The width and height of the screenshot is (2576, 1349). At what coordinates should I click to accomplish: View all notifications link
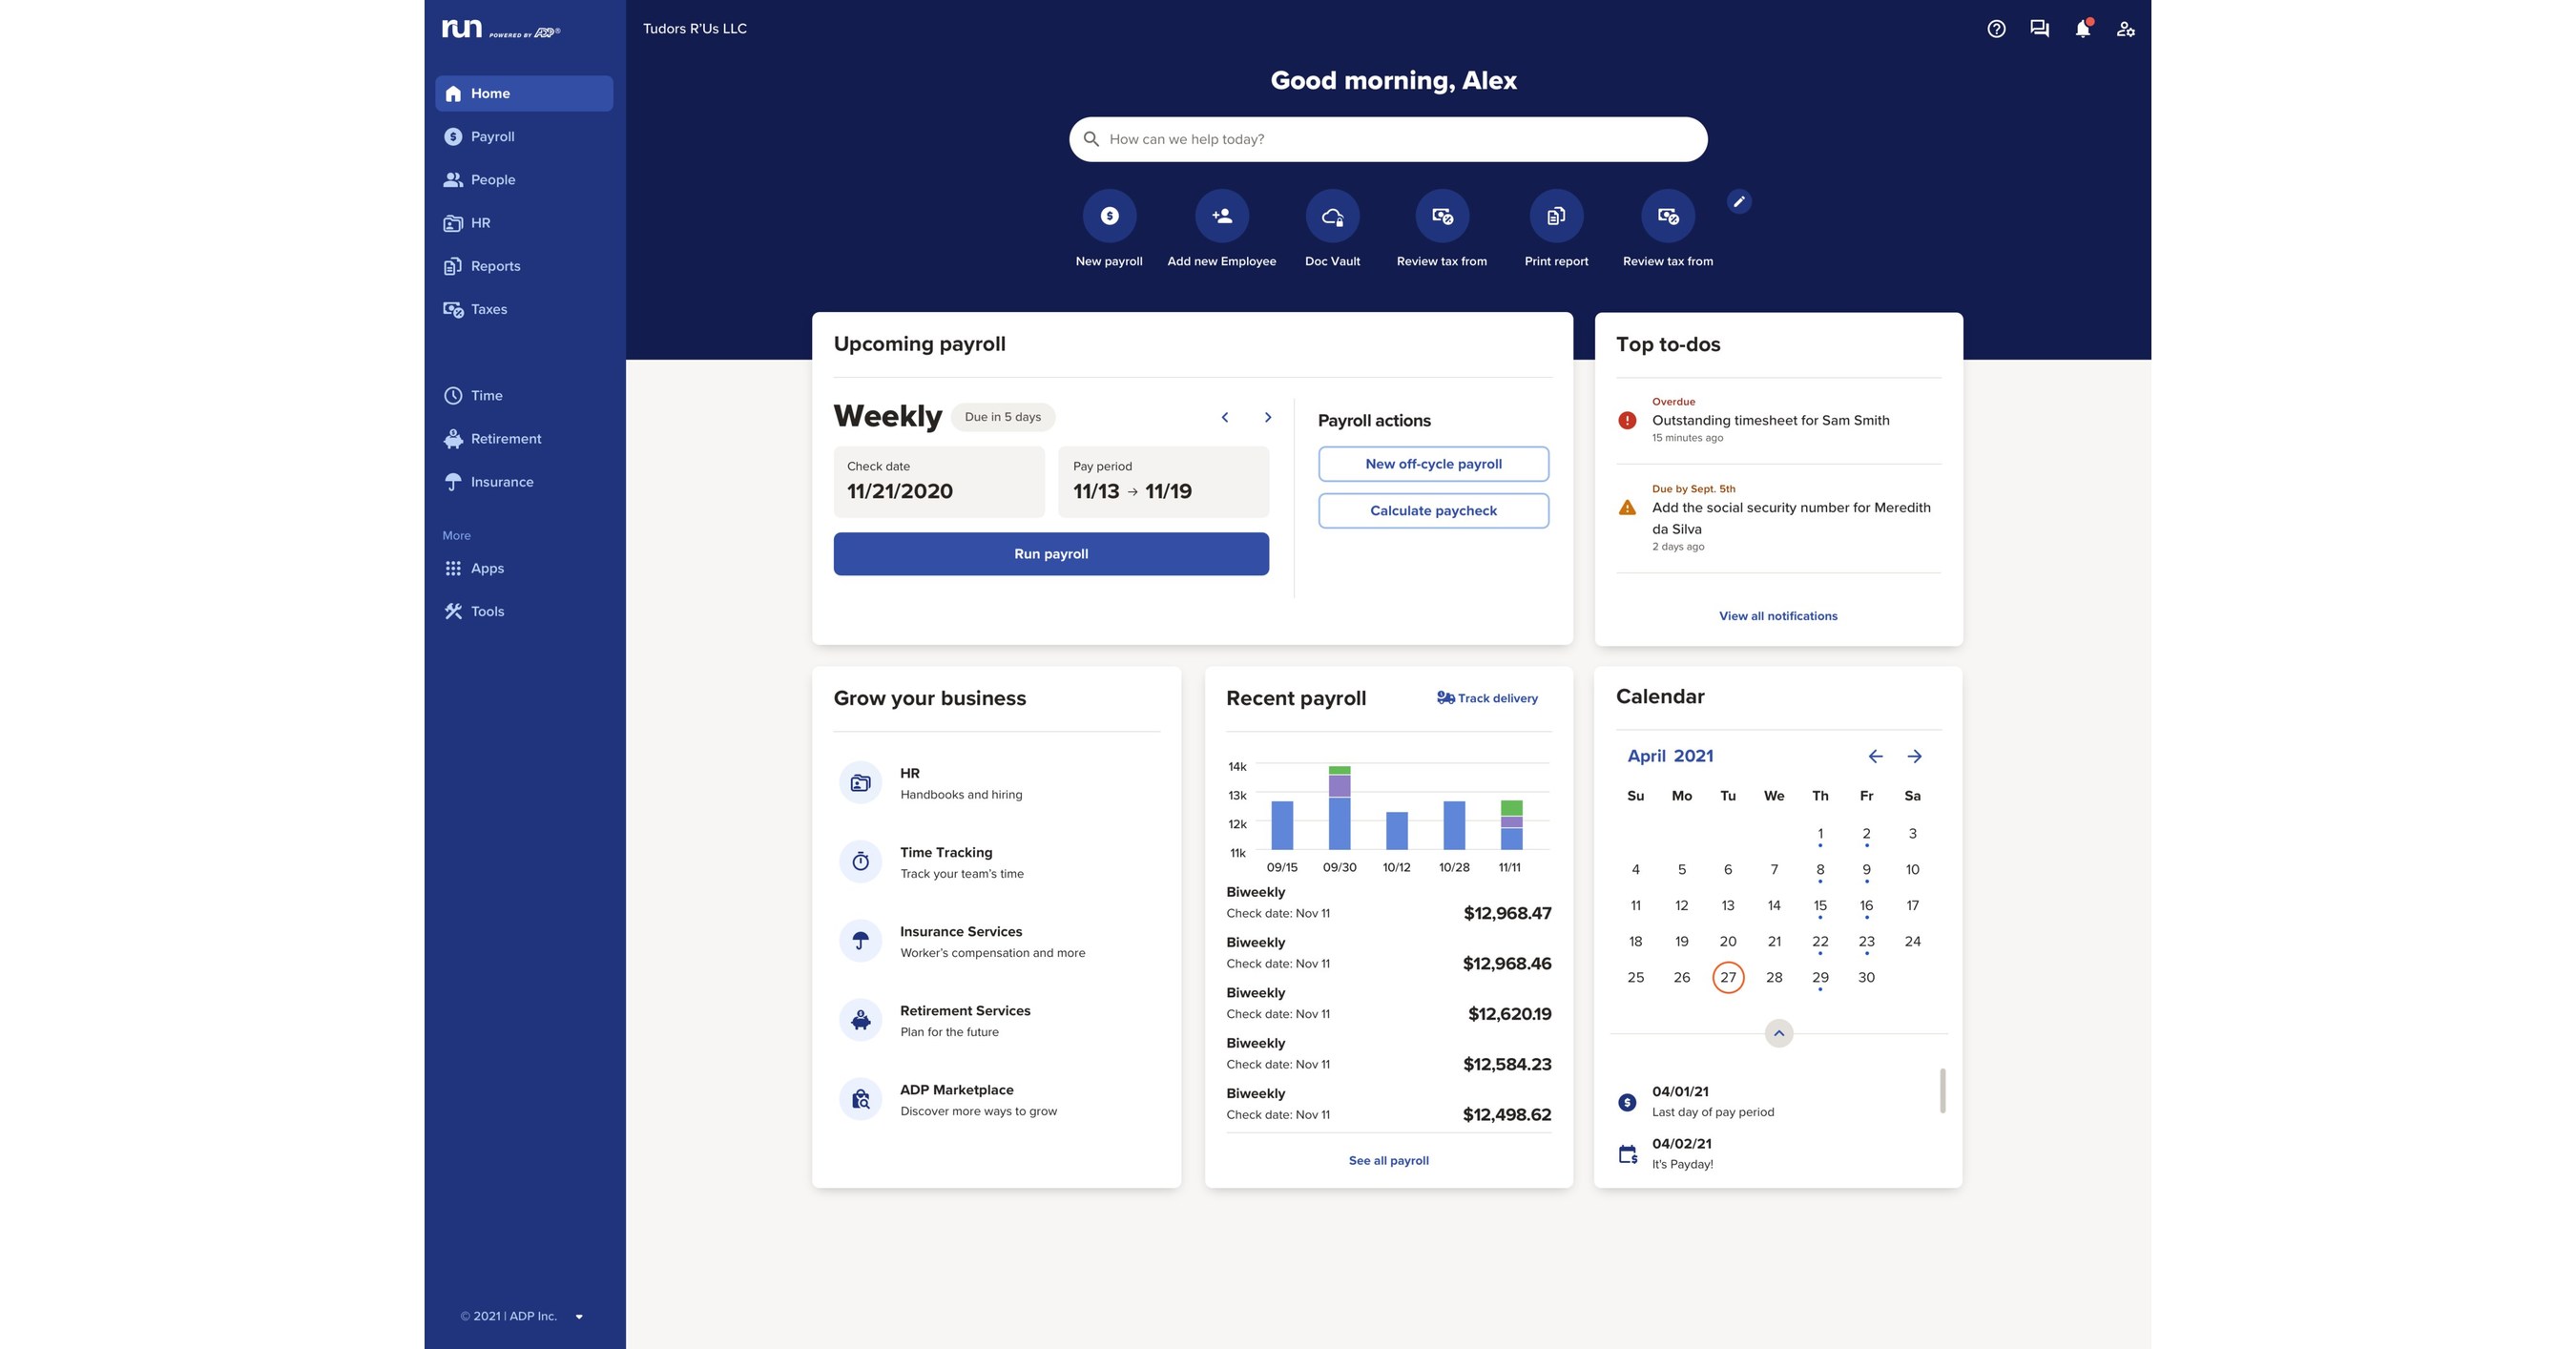click(x=1776, y=615)
